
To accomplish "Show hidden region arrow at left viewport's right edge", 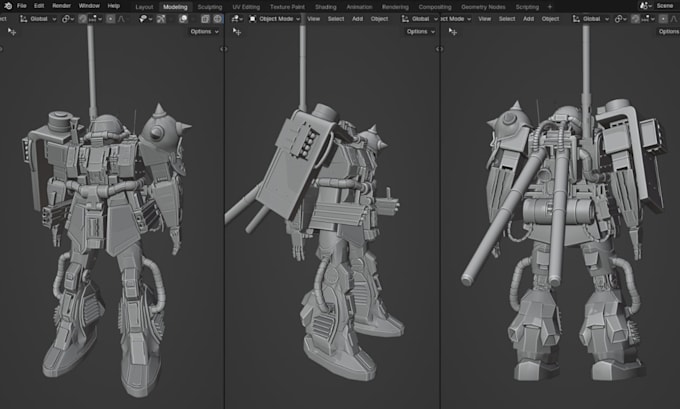I will [x=222, y=49].
